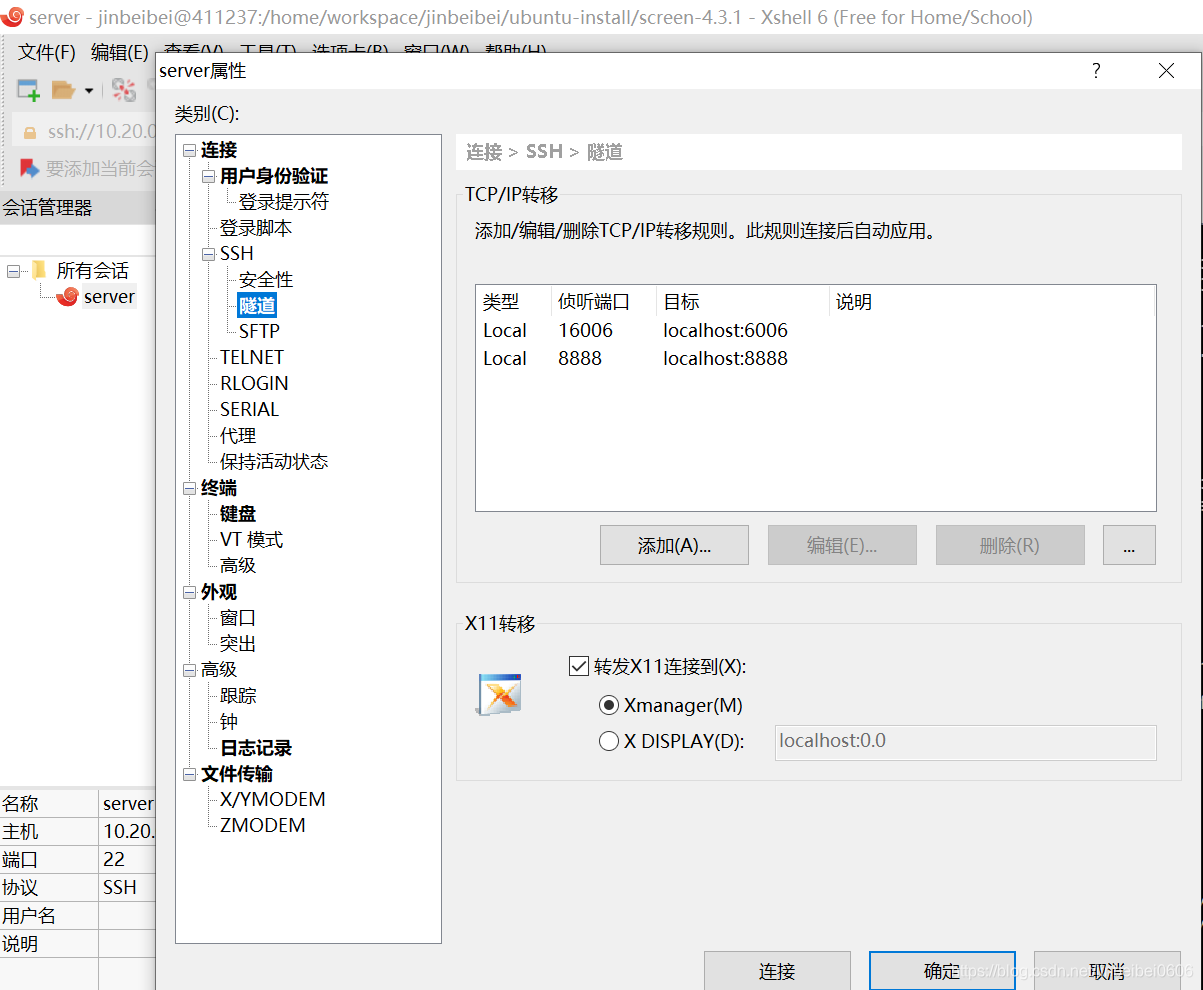Select 高级 under 终端
The width and height of the screenshot is (1203, 990).
click(x=238, y=566)
